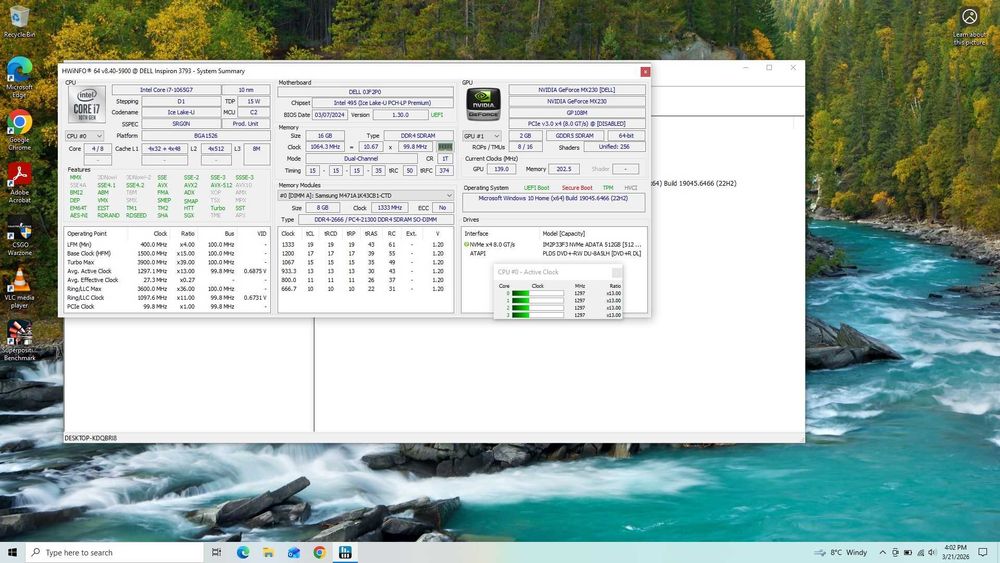
Task: Open File Explorer from the taskbar
Action: coord(268,552)
